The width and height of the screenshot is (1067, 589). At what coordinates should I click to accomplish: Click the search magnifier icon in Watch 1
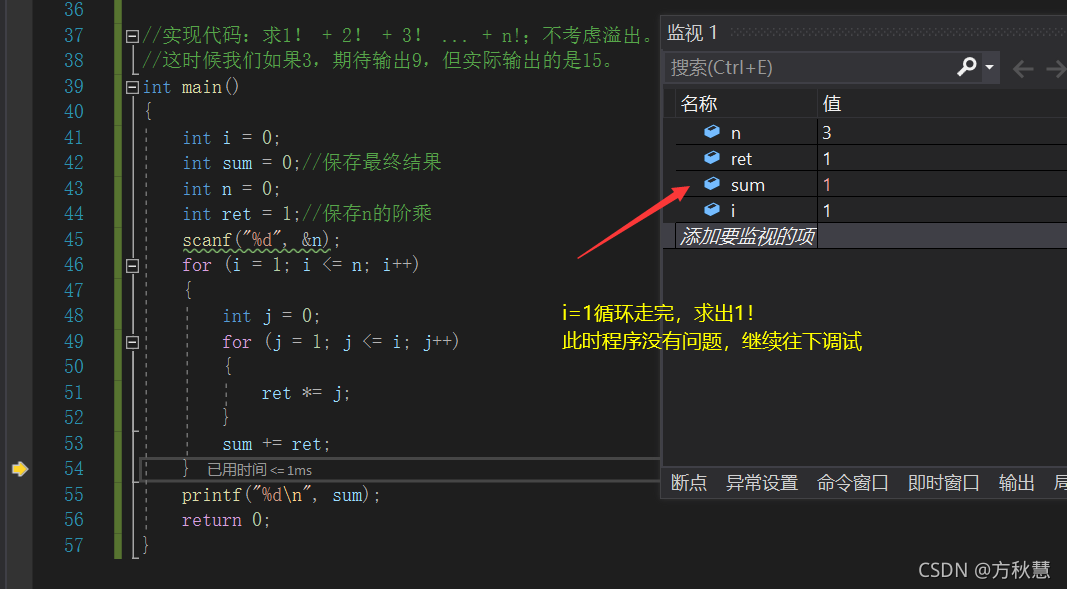point(966,67)
